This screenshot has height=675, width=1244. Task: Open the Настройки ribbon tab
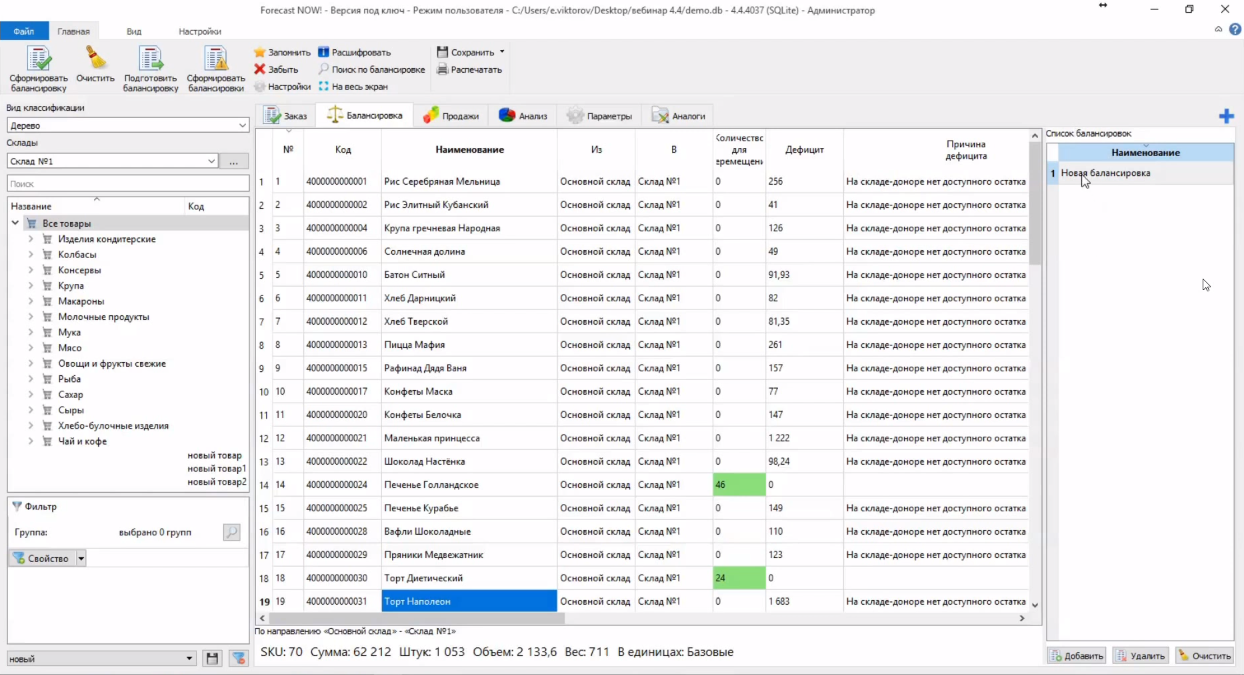(x=200, y=31)
